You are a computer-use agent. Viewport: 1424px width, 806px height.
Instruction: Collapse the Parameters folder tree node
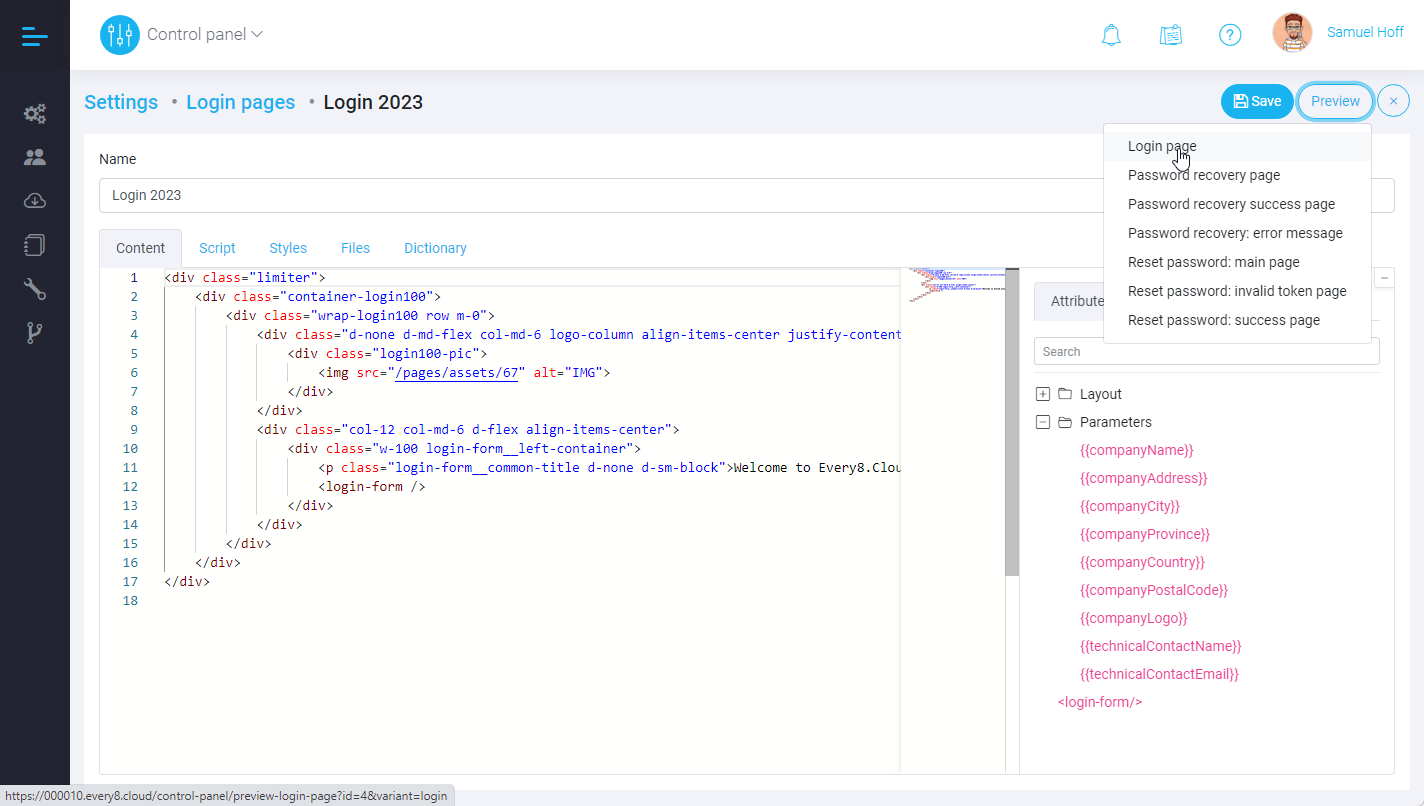click(x=1043, y=422)
